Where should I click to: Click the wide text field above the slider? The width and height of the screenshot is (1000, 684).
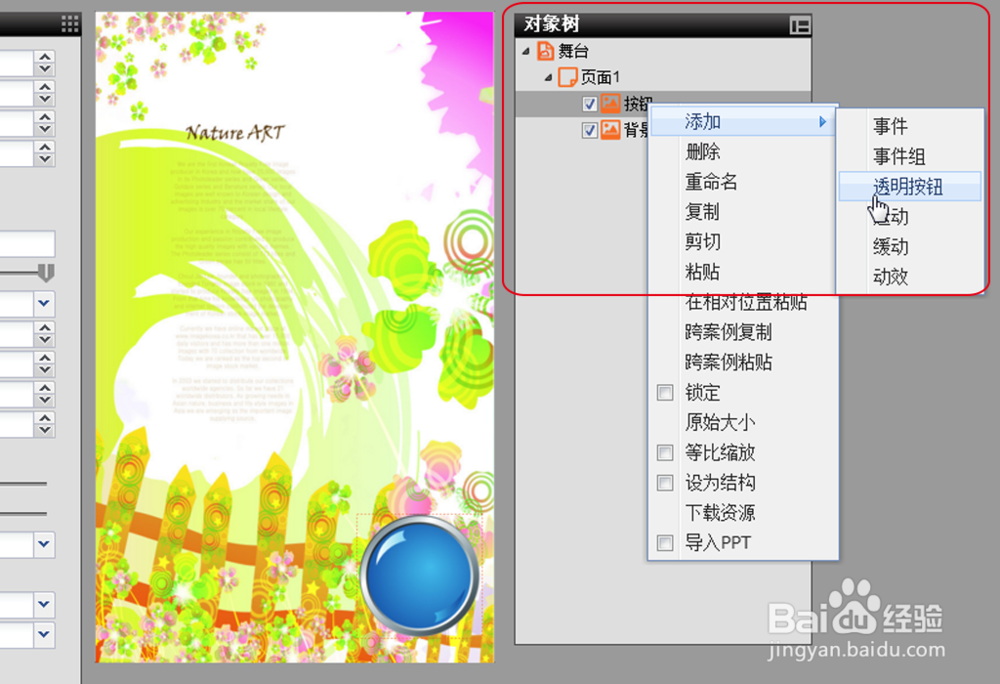pyautogui.click(x=27, y=244)
